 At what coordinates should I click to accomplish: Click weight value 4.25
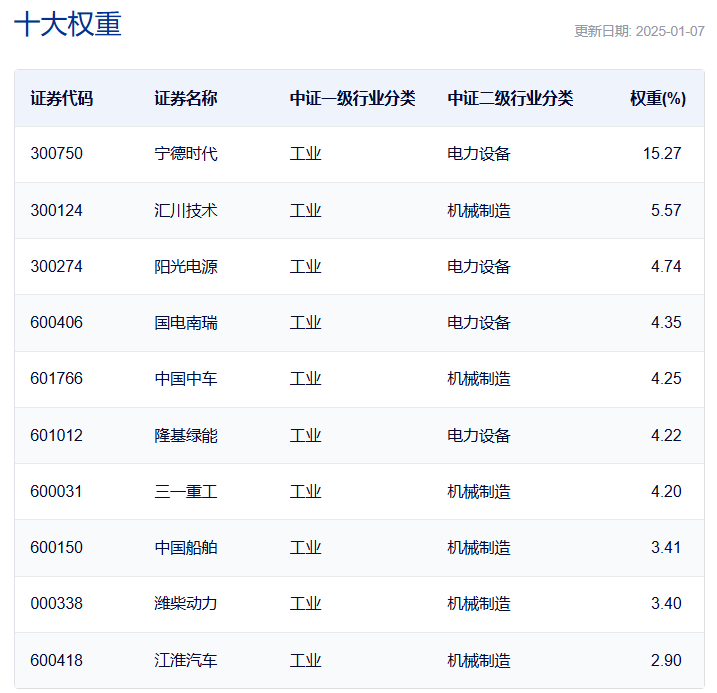[x=666, y=378]
